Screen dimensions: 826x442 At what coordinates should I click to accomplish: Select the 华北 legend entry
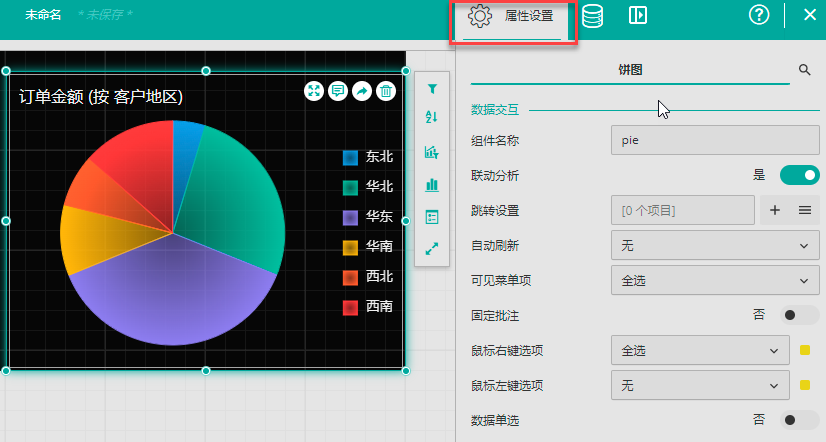(368, 187)
